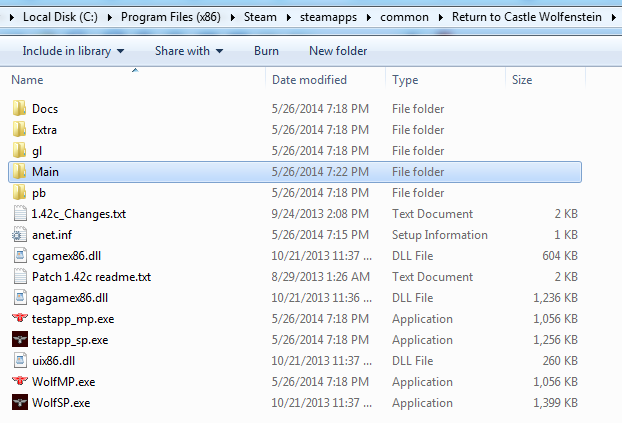Select file name qagamex86.dll
This screenshot has width=622, height=423.
70,298
